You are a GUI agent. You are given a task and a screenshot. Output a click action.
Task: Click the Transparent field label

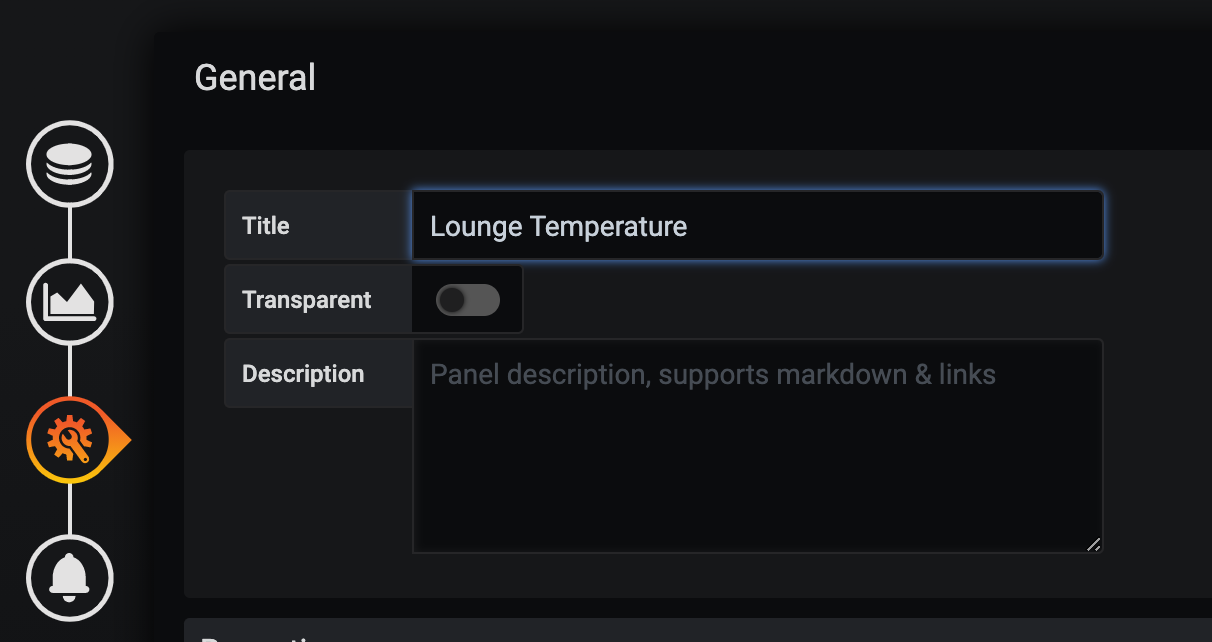click(x=306, y=300)
